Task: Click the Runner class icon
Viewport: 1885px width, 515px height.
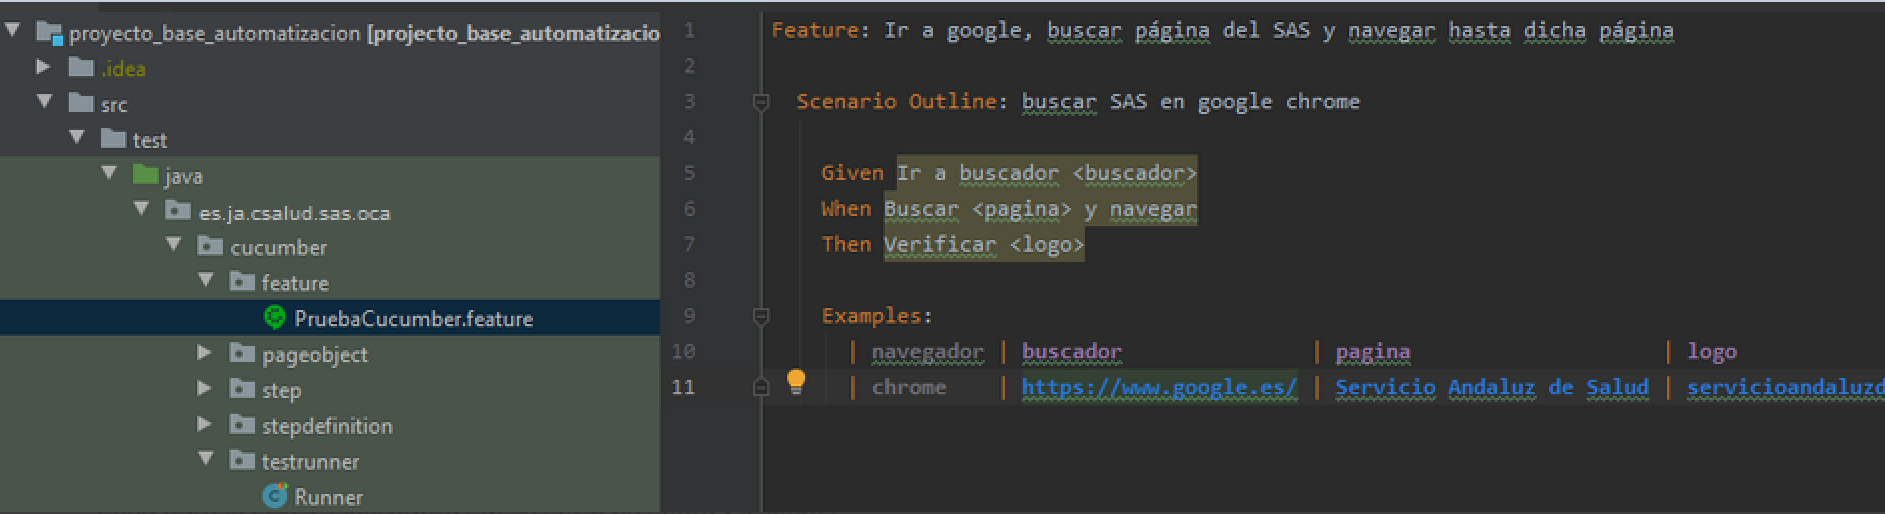Action: click(x=274, y=496)
